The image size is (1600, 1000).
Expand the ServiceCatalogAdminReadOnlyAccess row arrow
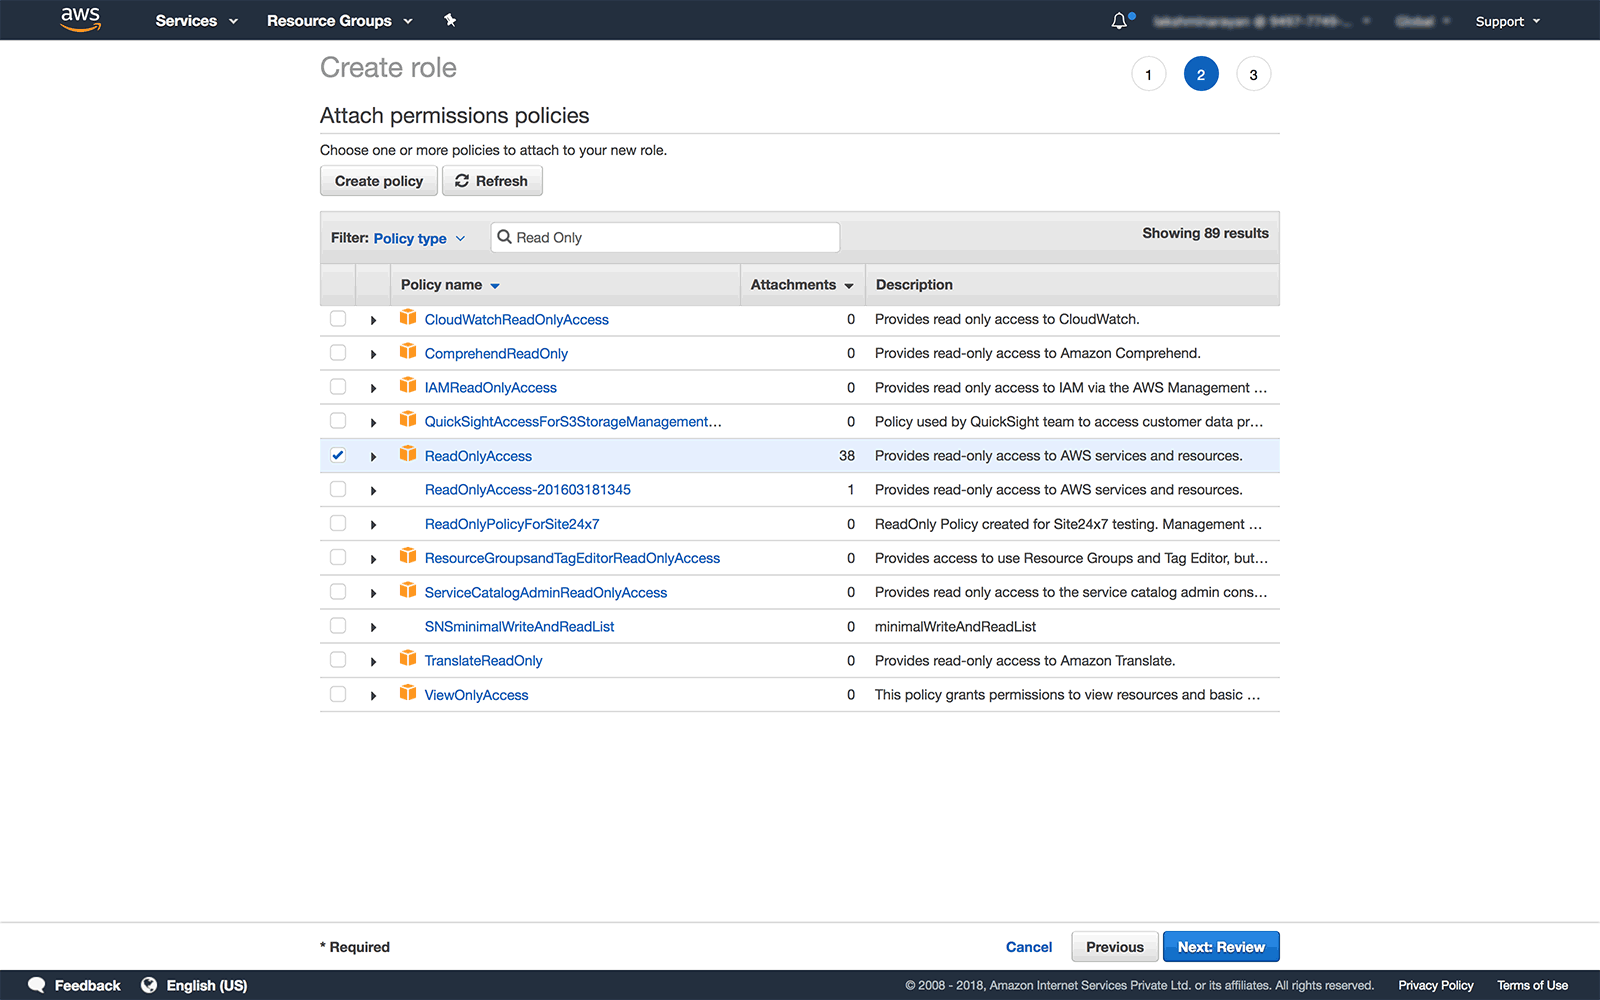(x=373, y=593)
